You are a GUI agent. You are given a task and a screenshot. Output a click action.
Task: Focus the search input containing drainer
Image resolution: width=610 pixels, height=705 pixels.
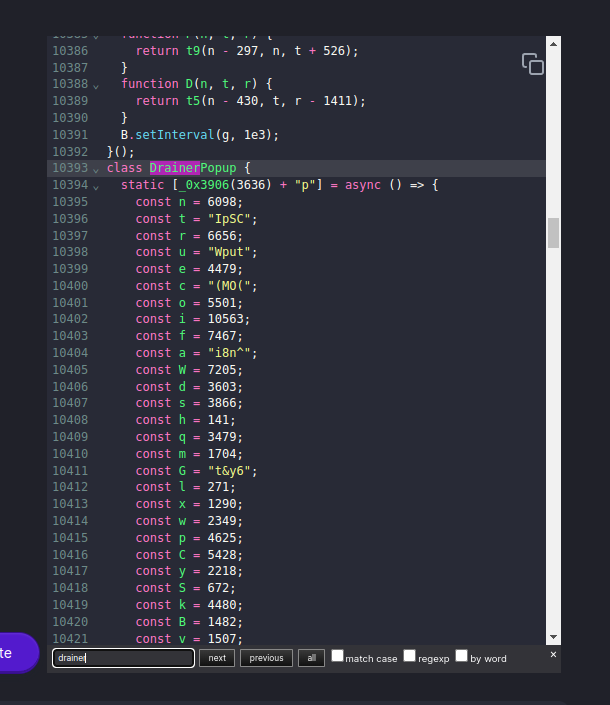tap(124, 658)
